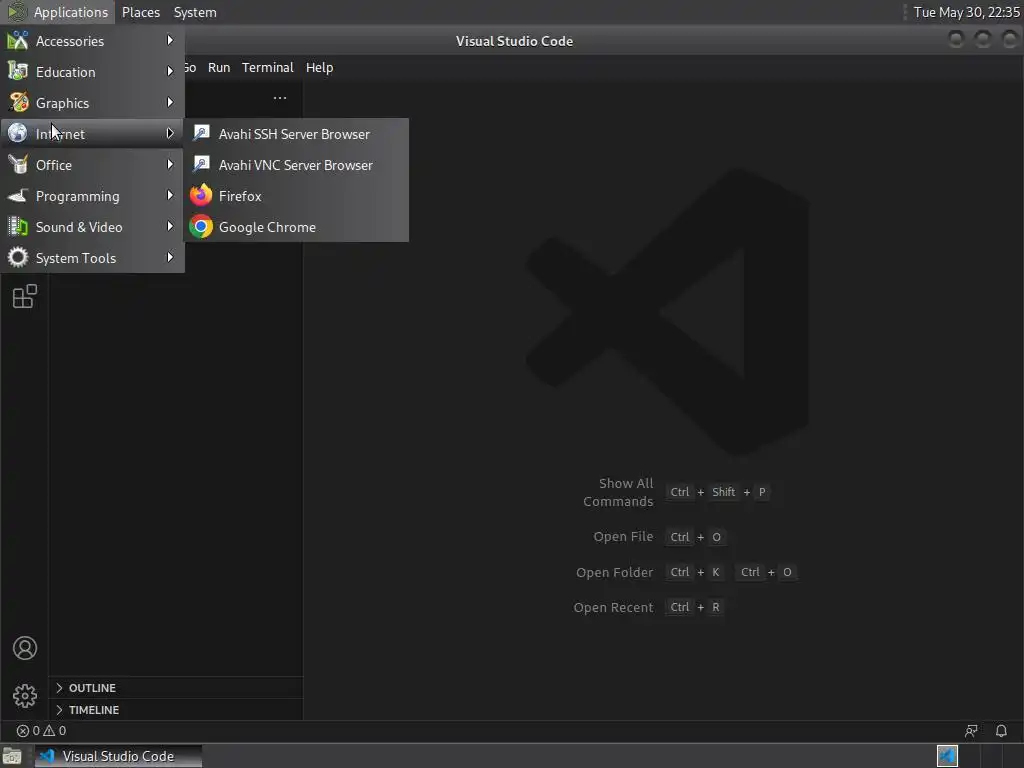
Task: Expand the OUTLINE section
Action: [x=175, y=688]
